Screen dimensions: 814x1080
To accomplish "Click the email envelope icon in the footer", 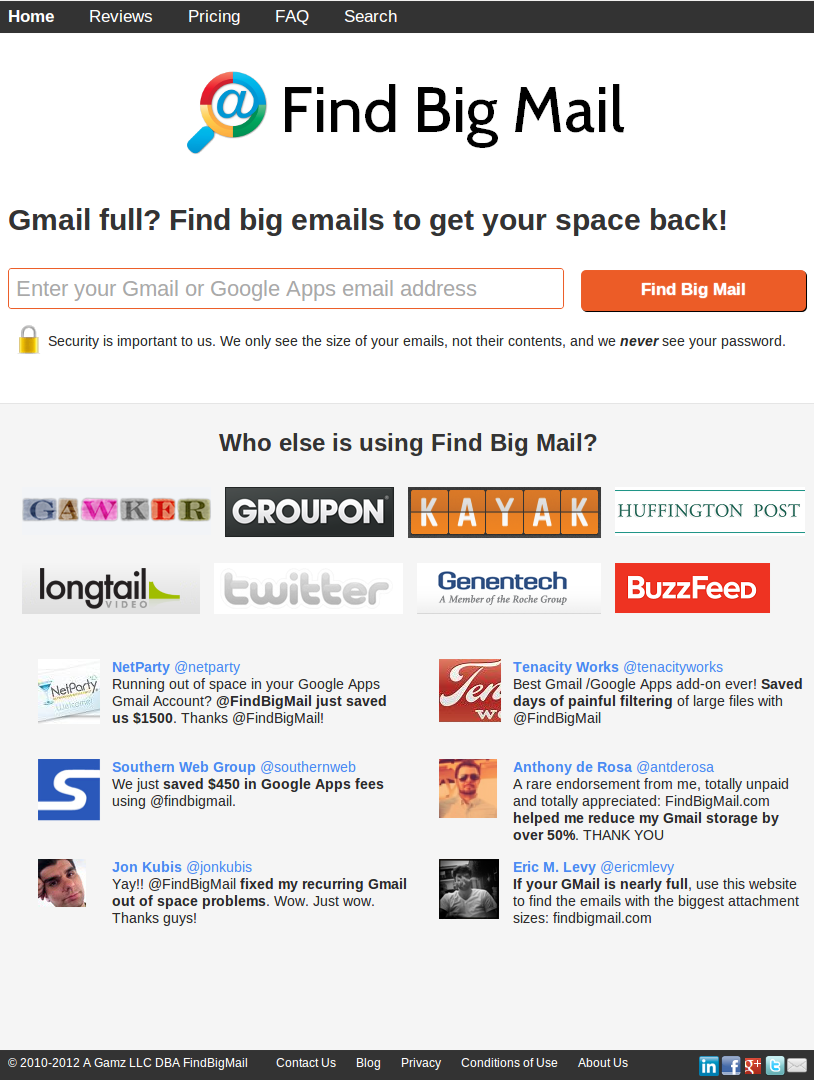I will pos(797,1066).
